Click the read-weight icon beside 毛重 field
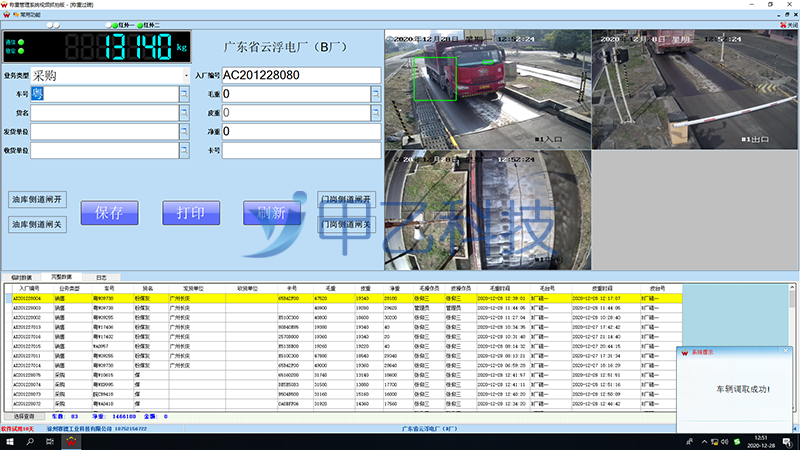 click(376, 94)
